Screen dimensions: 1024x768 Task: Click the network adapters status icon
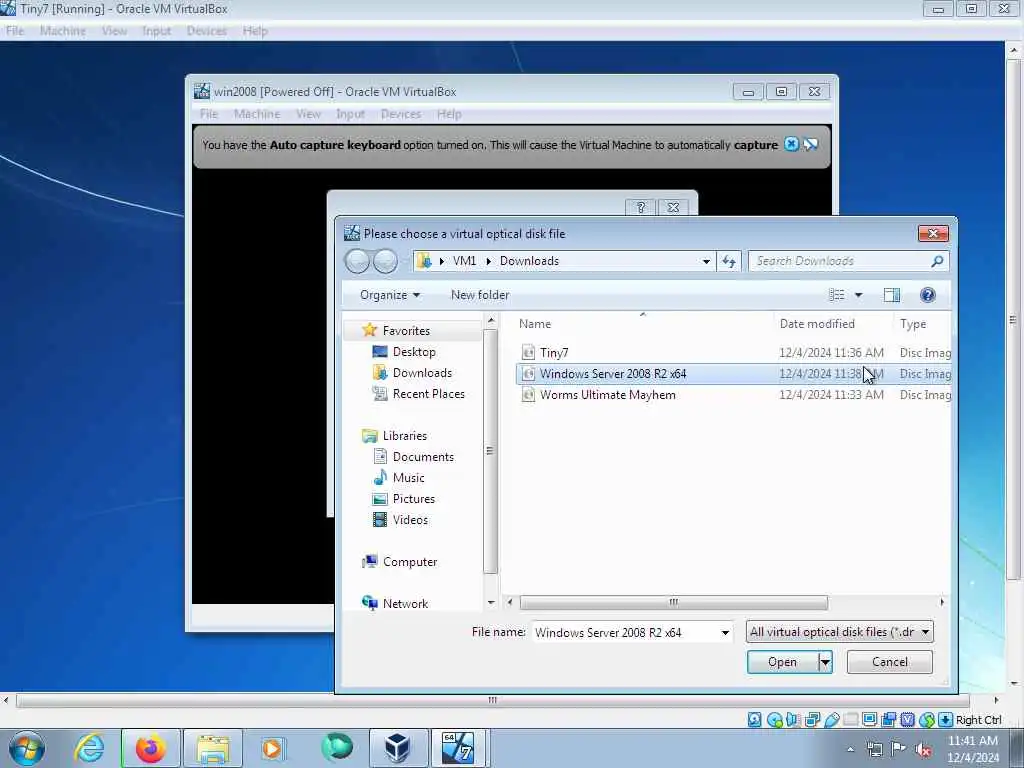(x=812, y=720)
